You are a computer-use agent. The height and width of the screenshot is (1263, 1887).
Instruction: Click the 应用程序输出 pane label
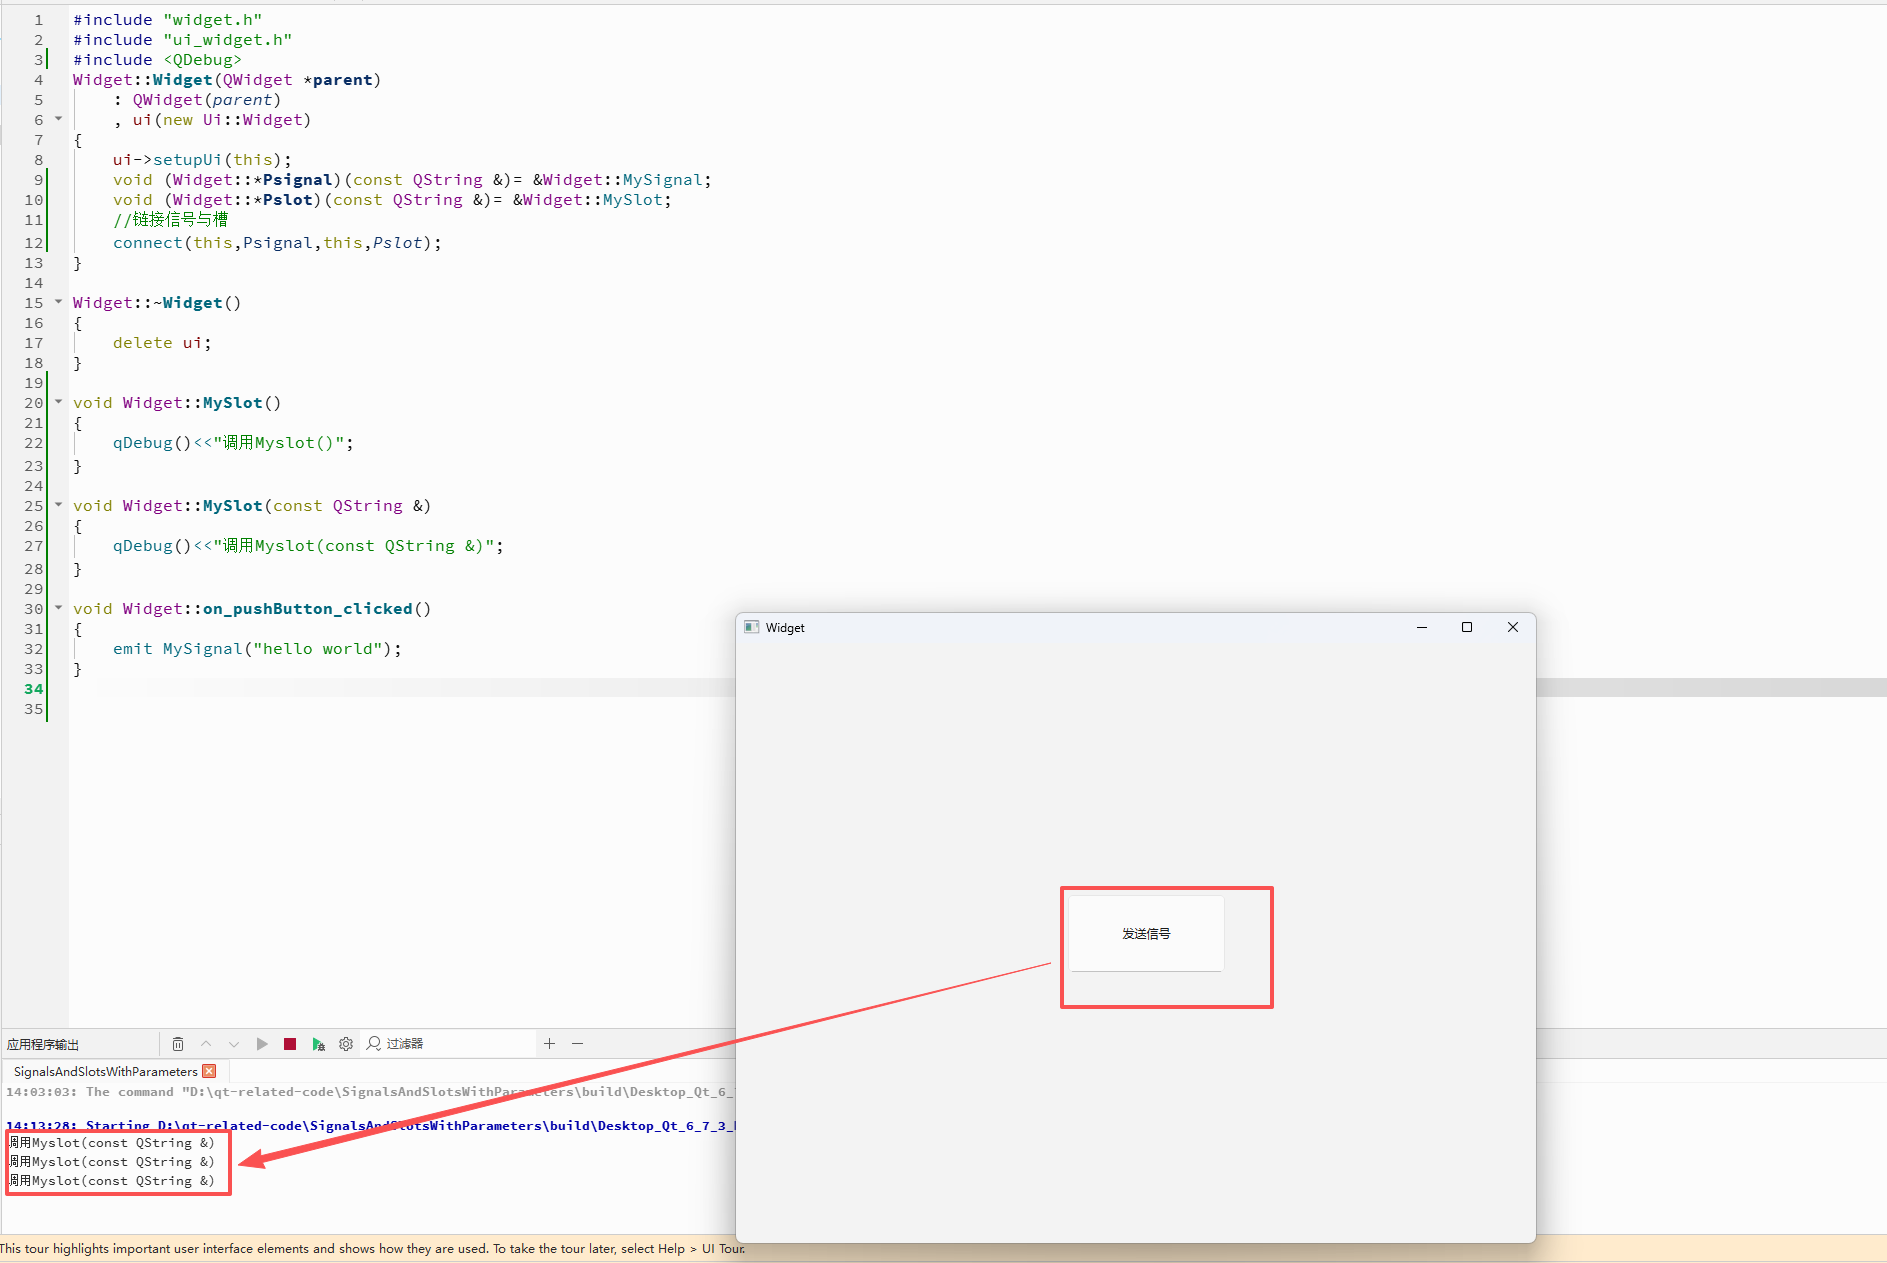point(43,1045)
